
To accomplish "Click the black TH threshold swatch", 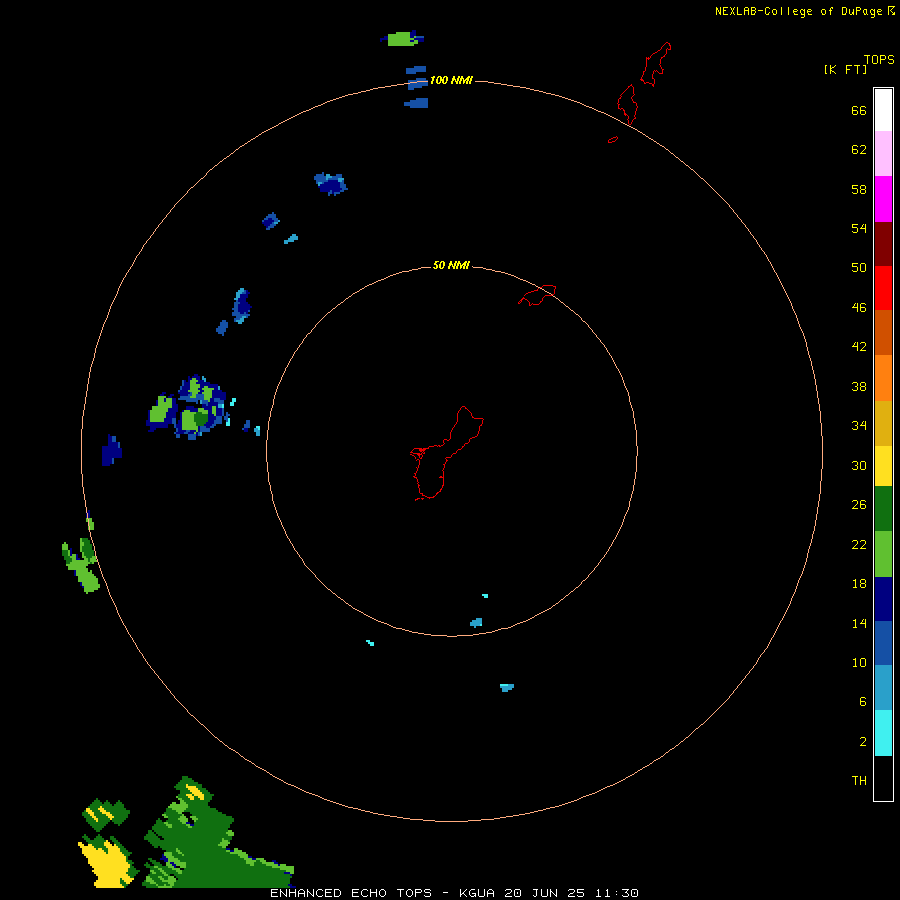I will pyautogui.click(x=883, y=778).
